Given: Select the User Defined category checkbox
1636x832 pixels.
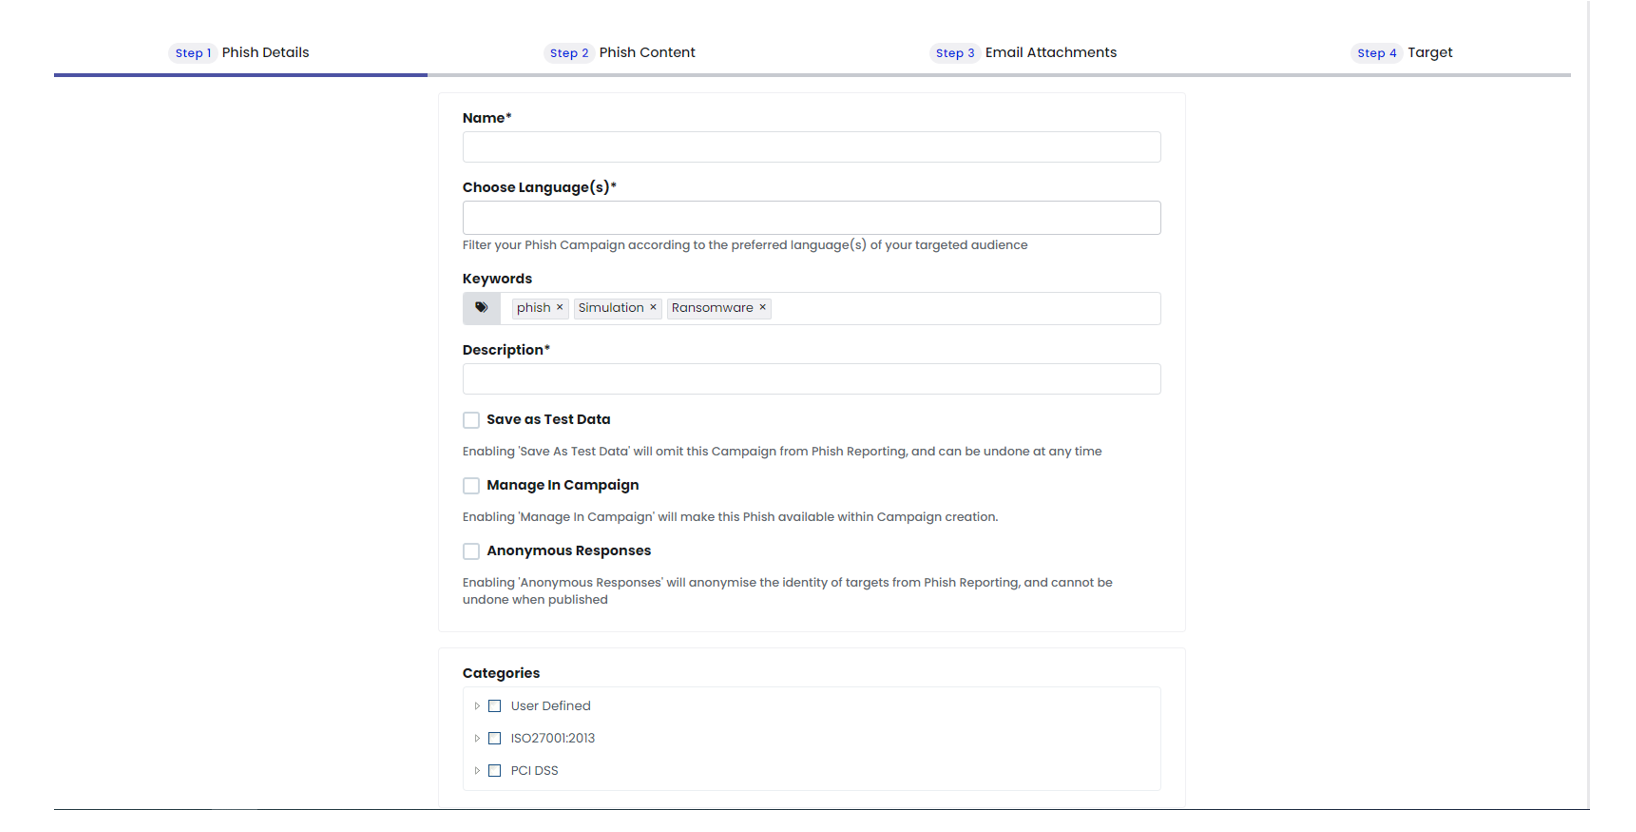Looking at the screenshot, I should pos(494,706).
